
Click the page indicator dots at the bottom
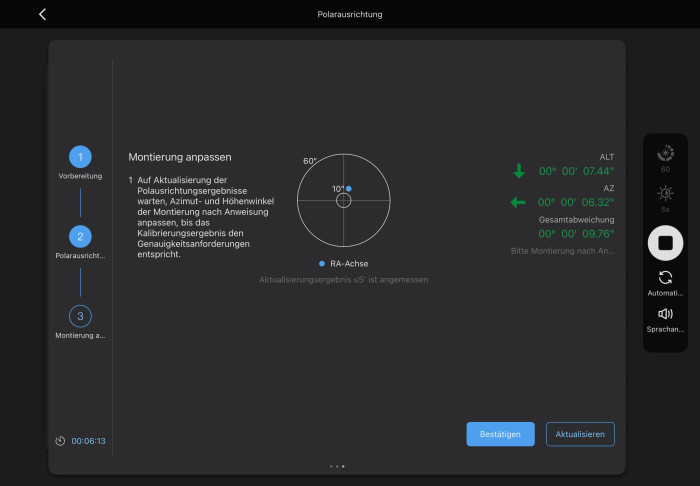pos(337,466)
